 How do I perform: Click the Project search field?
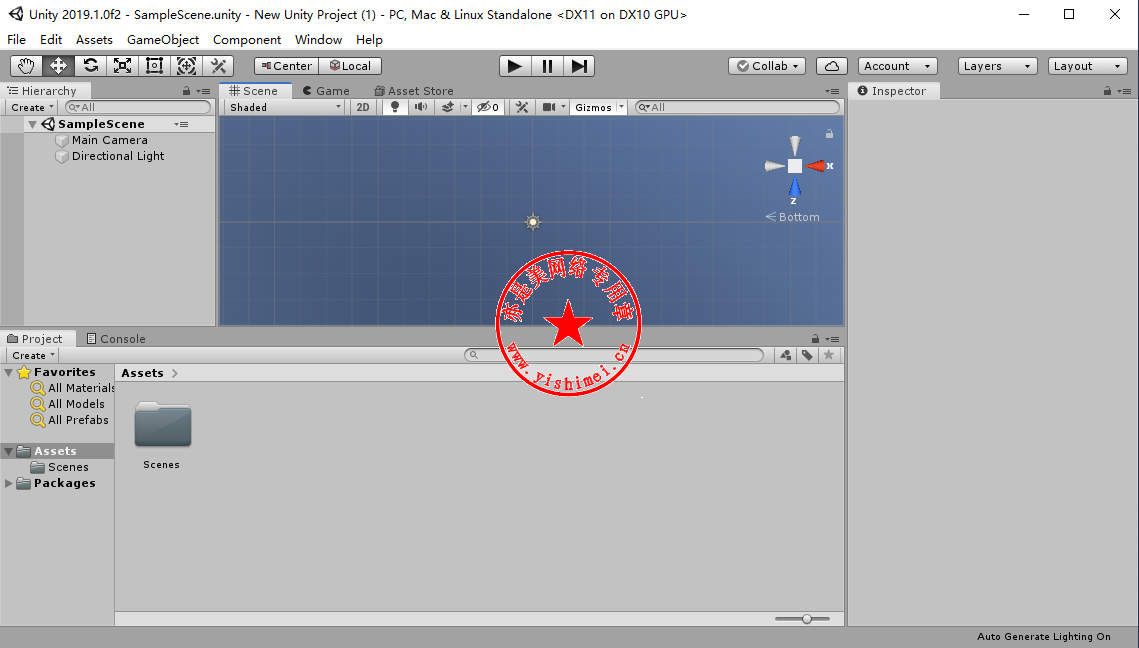tap(614, 355)
